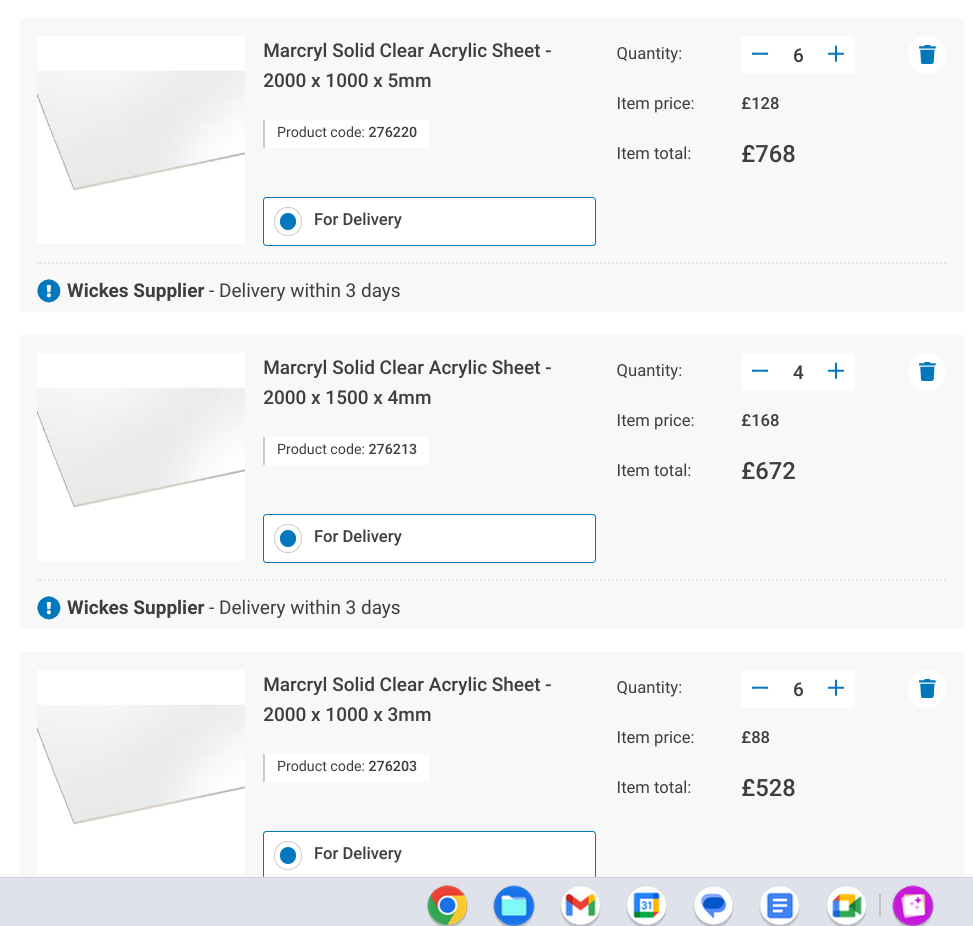Reduce quantity of the 4mm acrylic sheet
This screenshot has width=973, height=926.
tap(760, 372)
